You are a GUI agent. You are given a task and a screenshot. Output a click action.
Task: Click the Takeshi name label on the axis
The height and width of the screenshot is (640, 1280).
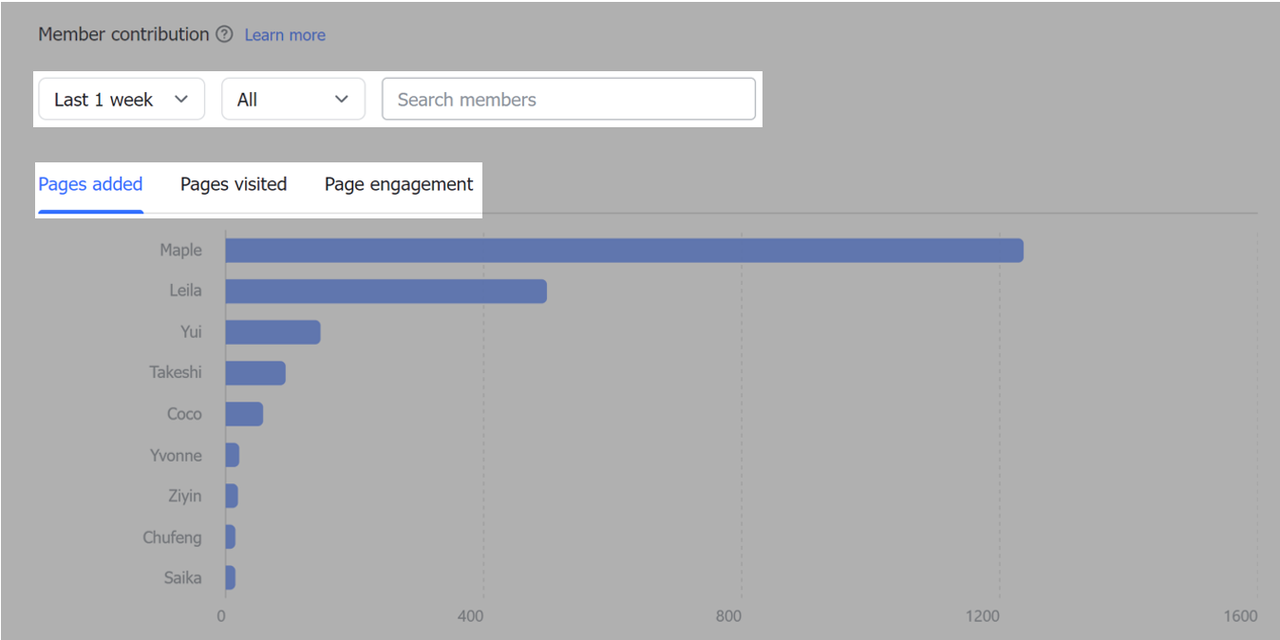[176, 373]
